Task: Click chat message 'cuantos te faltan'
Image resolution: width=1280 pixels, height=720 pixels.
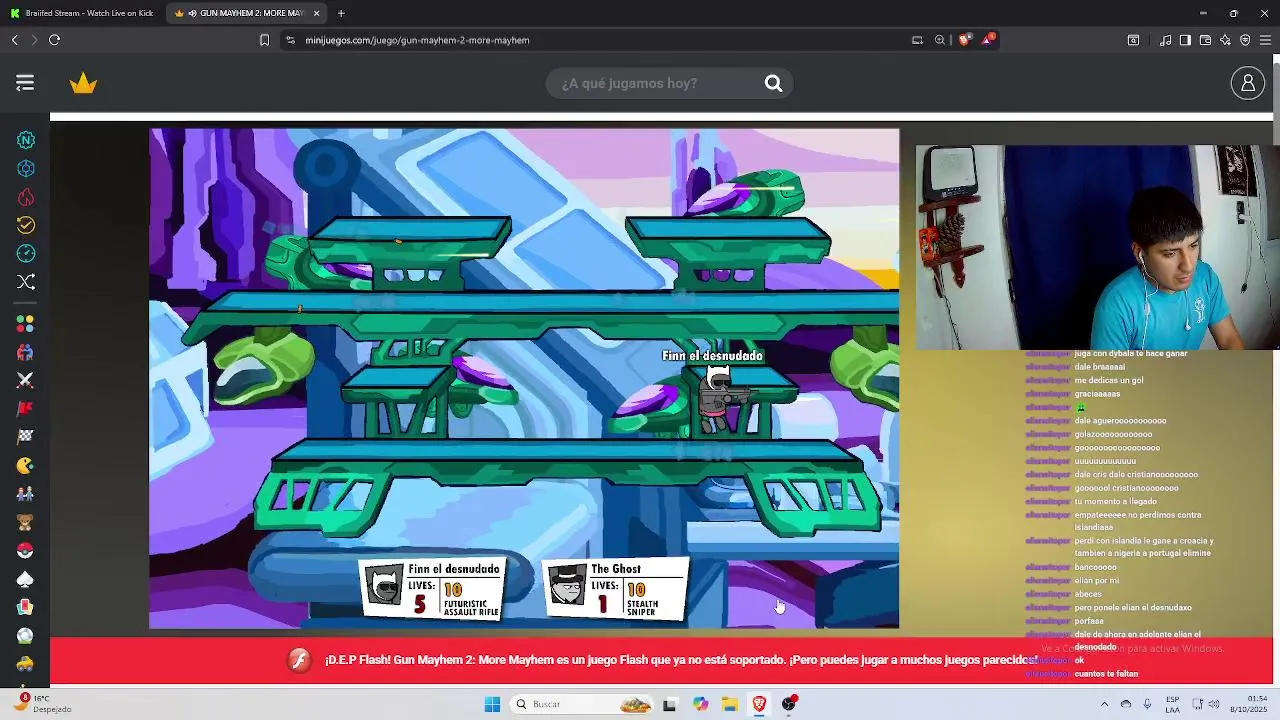Action: click(x=1106, y=674)
